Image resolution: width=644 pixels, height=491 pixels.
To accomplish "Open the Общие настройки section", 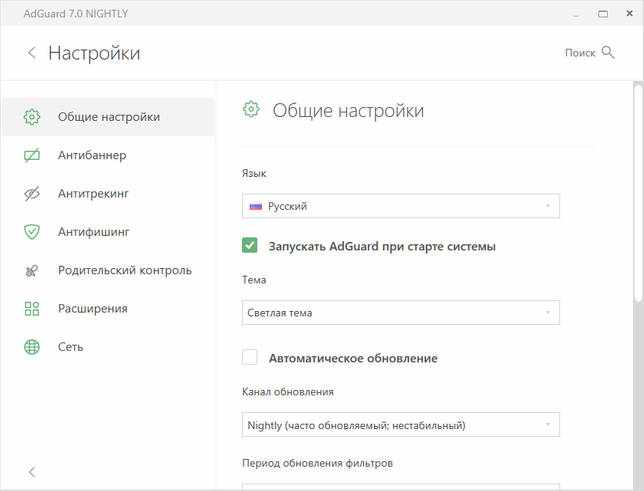I will [x=108, y=117].
